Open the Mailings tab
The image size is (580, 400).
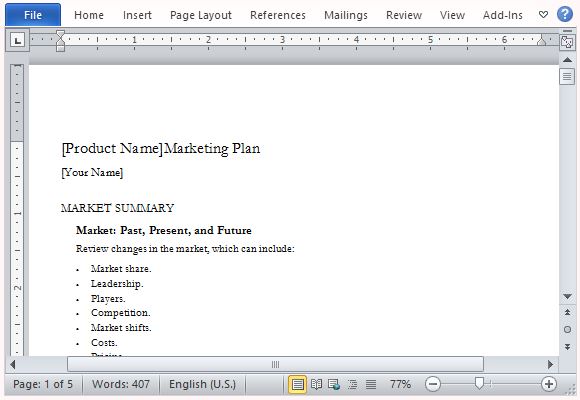[346, 15]
